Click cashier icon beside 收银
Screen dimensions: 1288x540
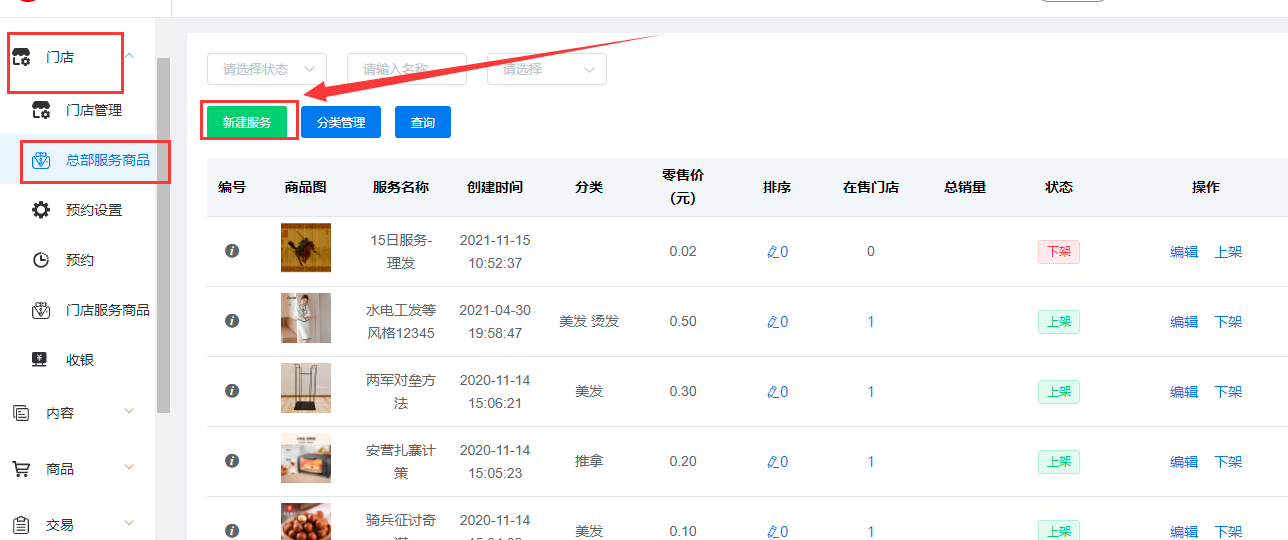coord(41,360)
